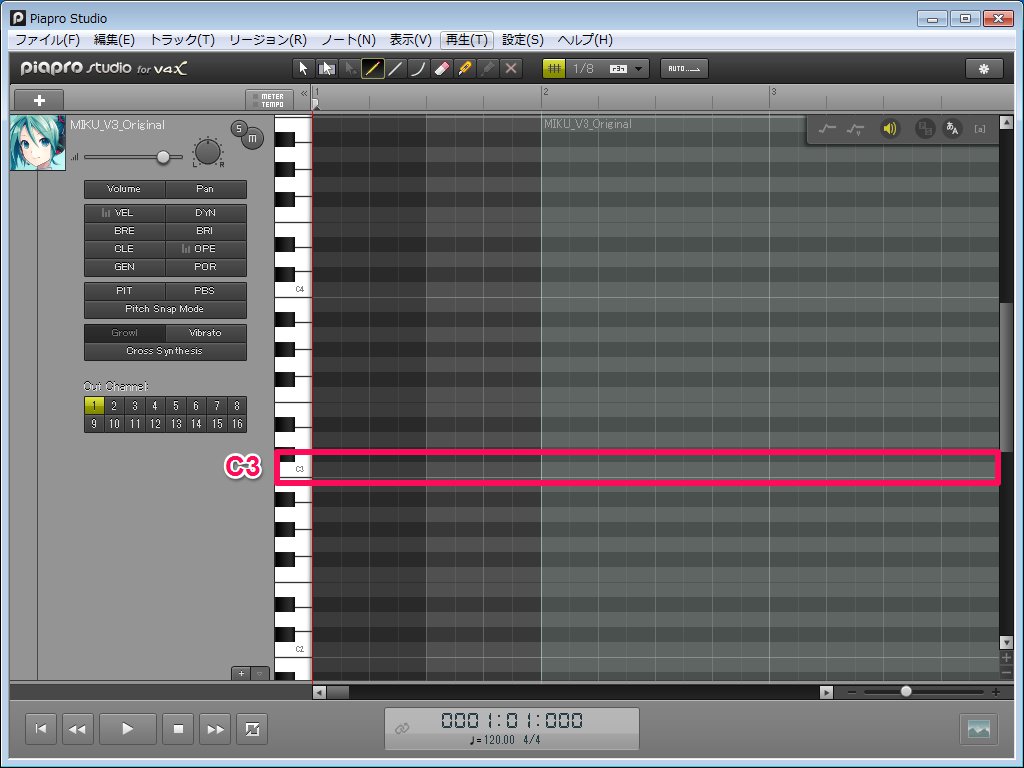Select the yellow cutter knife tool

464,69
